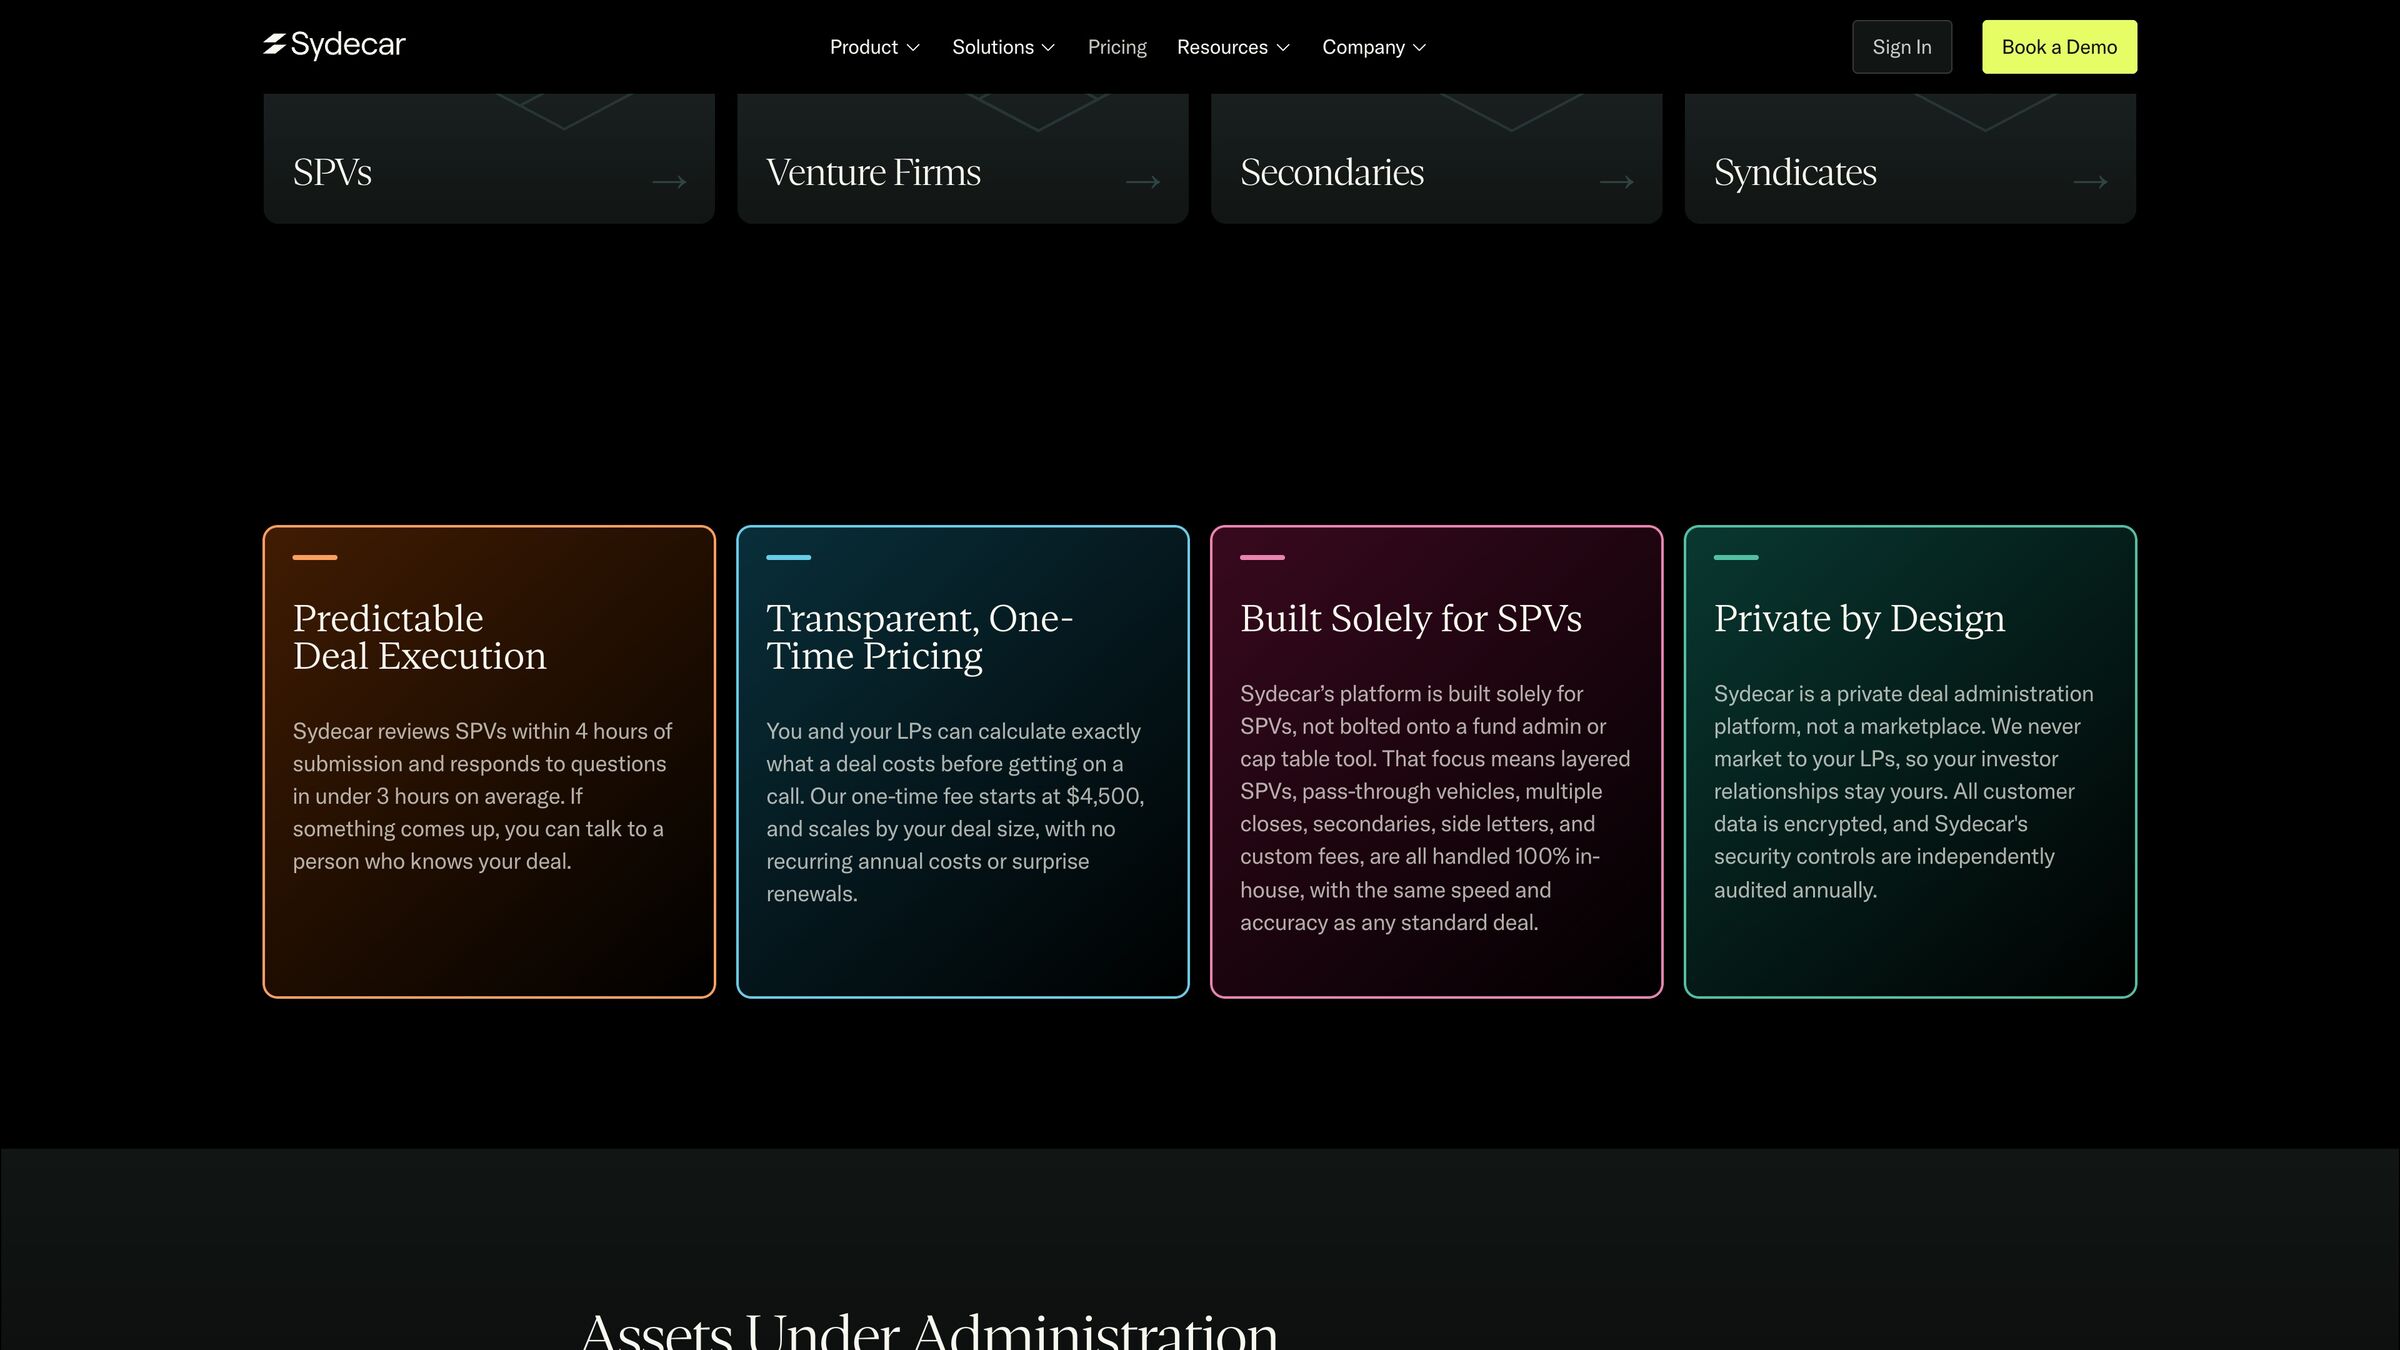Image resolution: width=2400 pixels, height=1350 pixels.
Task: Click the Private by Design heading
Action: click(x=1859, y=618)
